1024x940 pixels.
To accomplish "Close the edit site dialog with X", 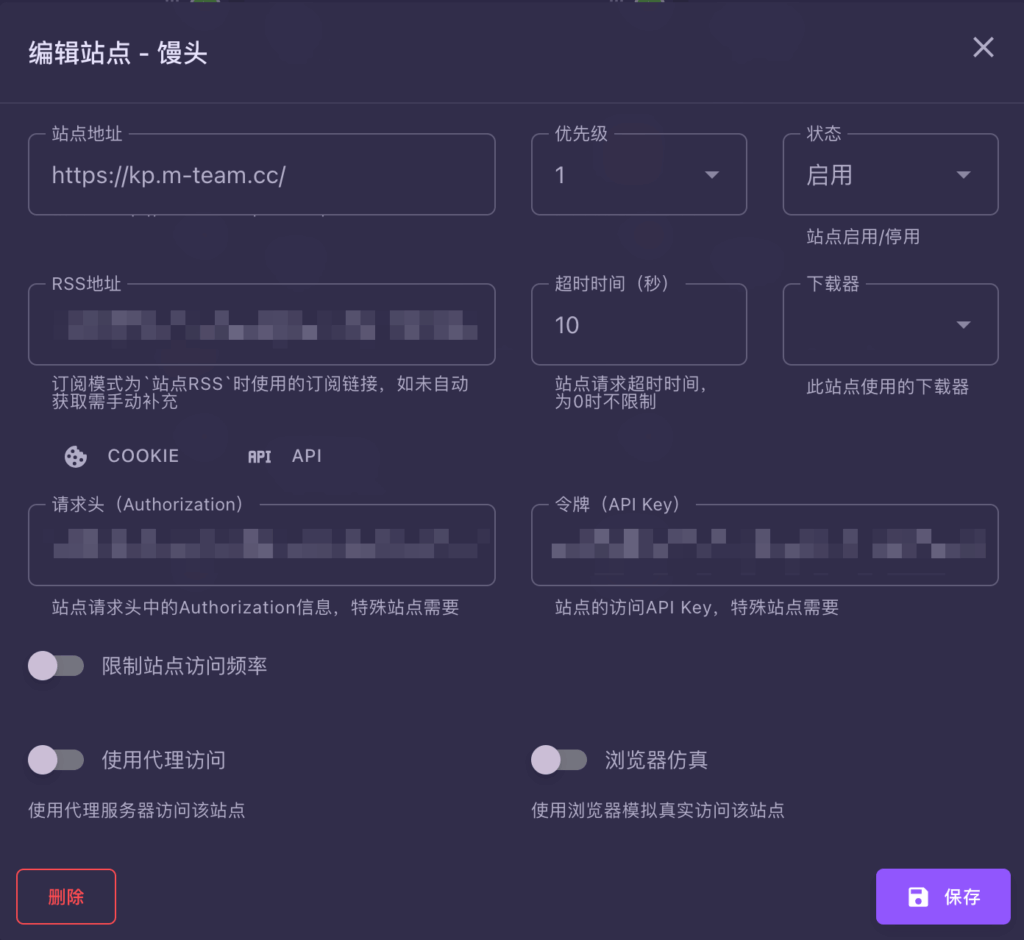I will tap(983, 48).
